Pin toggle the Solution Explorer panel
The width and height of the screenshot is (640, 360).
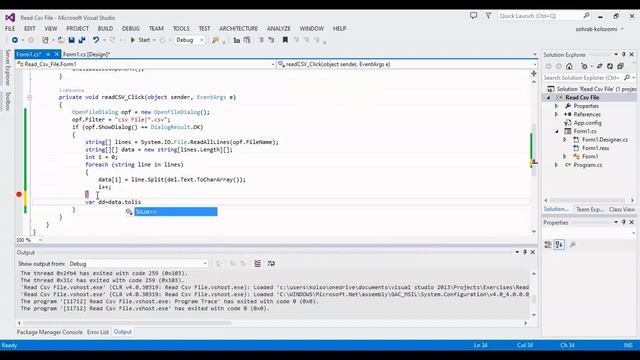pos(624,55)
